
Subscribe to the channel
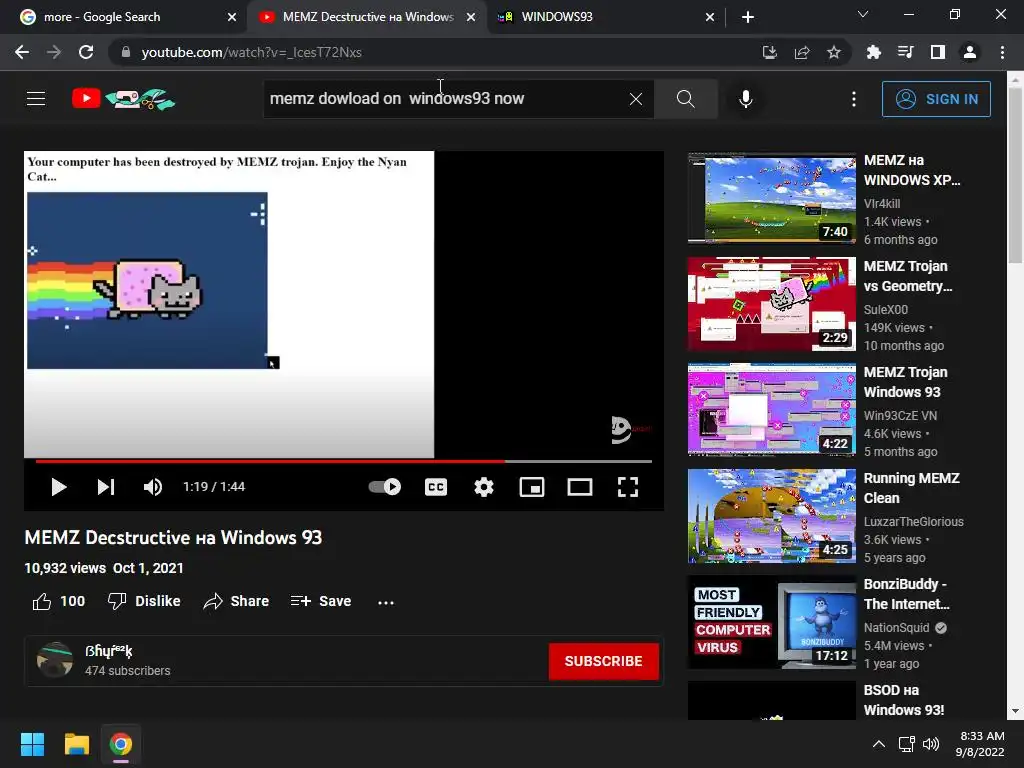pyautogui.click(x=603, y=661)
